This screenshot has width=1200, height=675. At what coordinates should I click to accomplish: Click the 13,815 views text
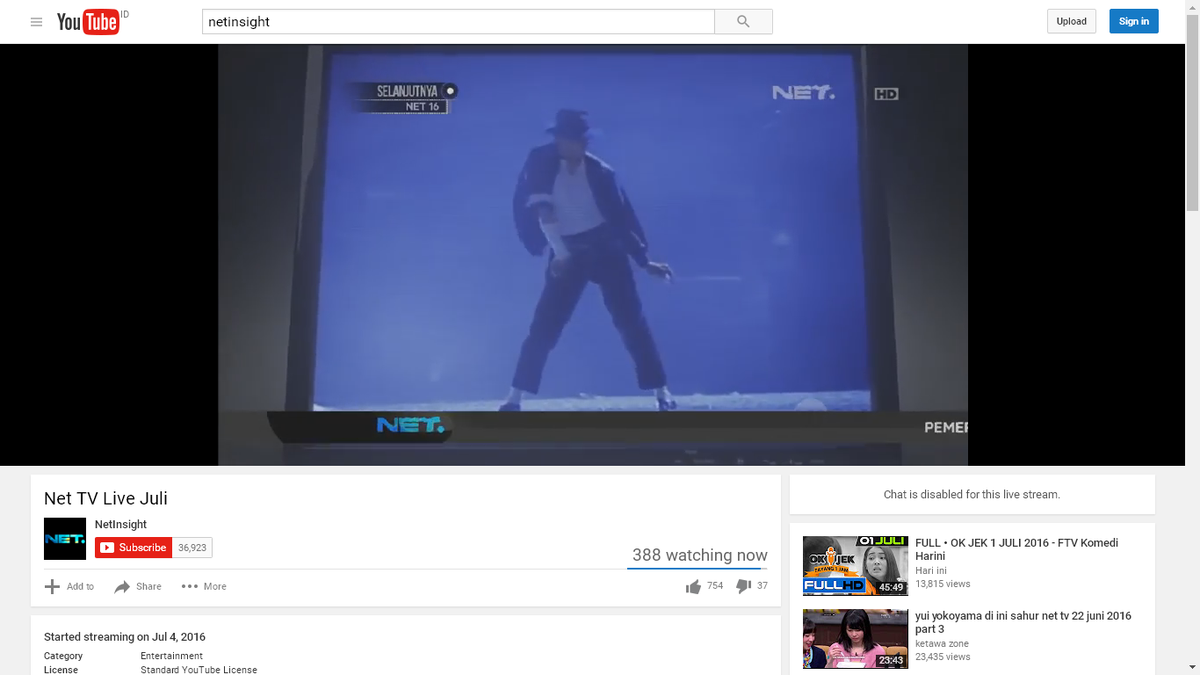[943, 584]
